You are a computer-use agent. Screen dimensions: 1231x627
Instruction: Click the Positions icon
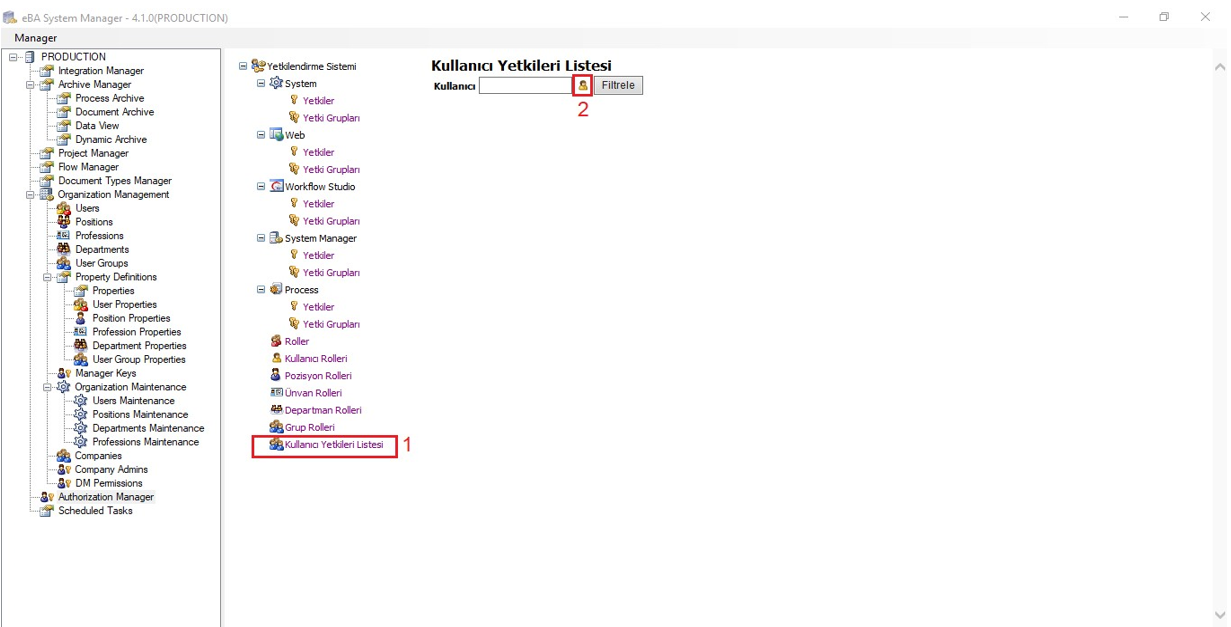pos(63,222)
